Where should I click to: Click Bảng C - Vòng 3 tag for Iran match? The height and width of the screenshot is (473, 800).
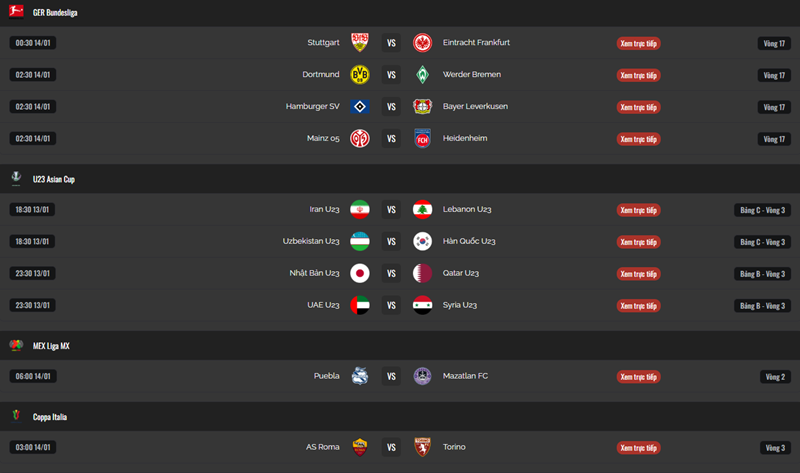click(763, 210)
